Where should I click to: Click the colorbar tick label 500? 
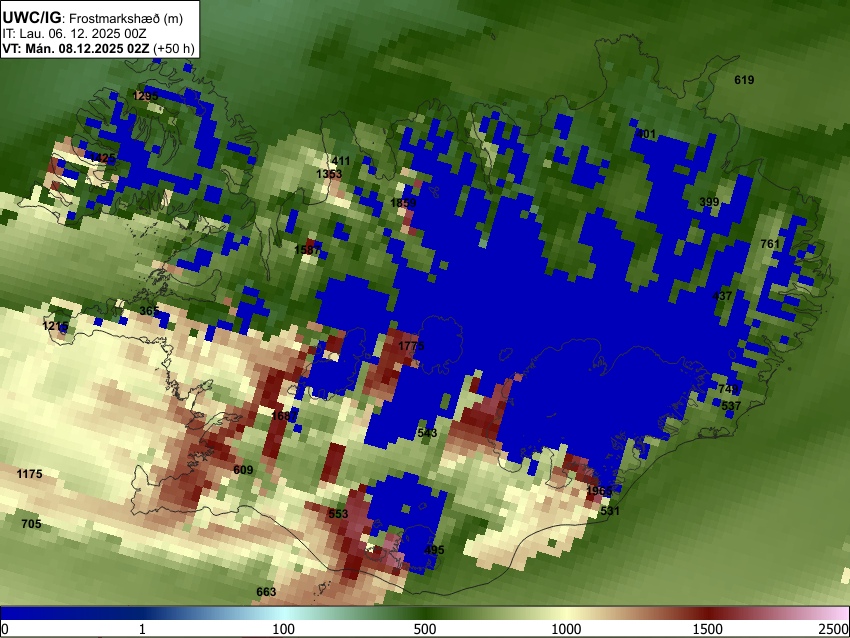[425, 629]
